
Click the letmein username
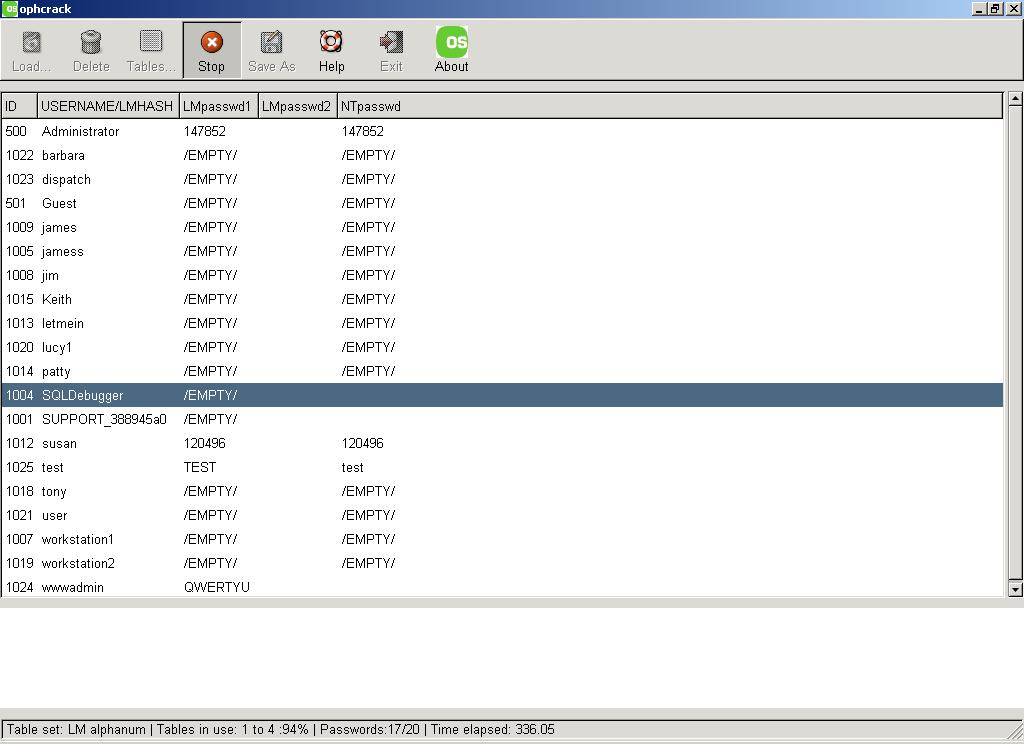click(x=63, y=323)
